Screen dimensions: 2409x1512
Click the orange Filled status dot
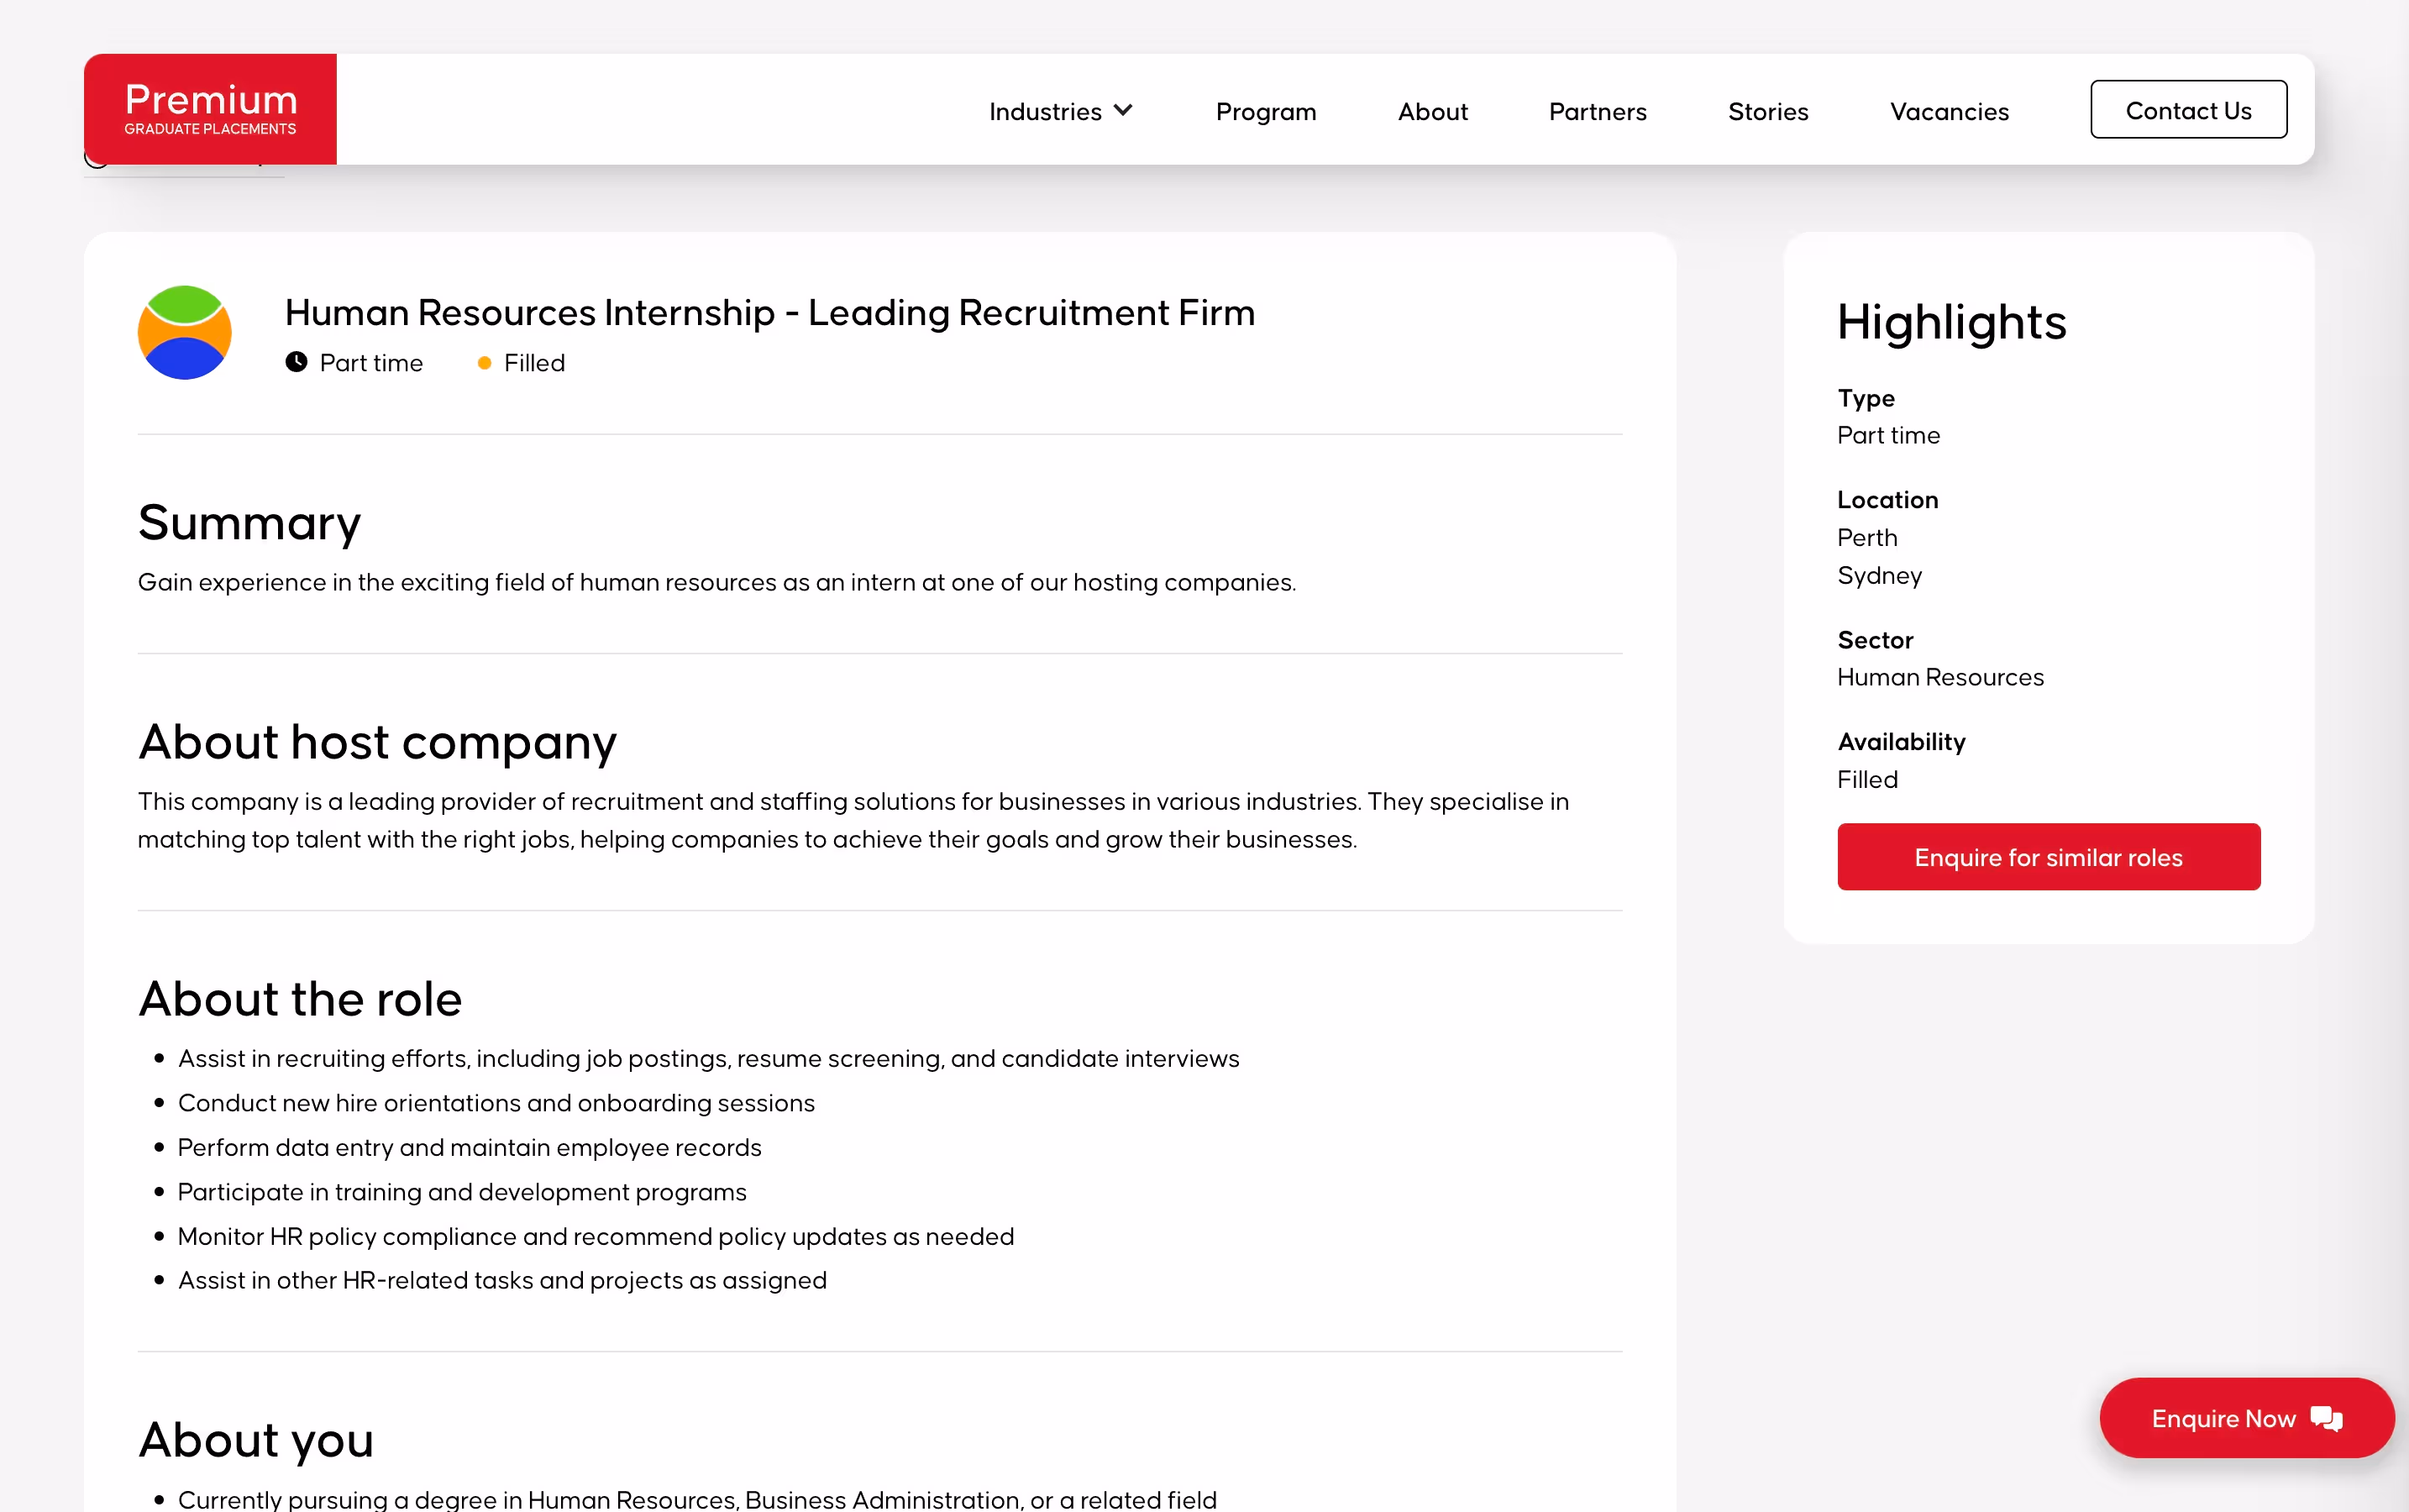tap(484, 363)
